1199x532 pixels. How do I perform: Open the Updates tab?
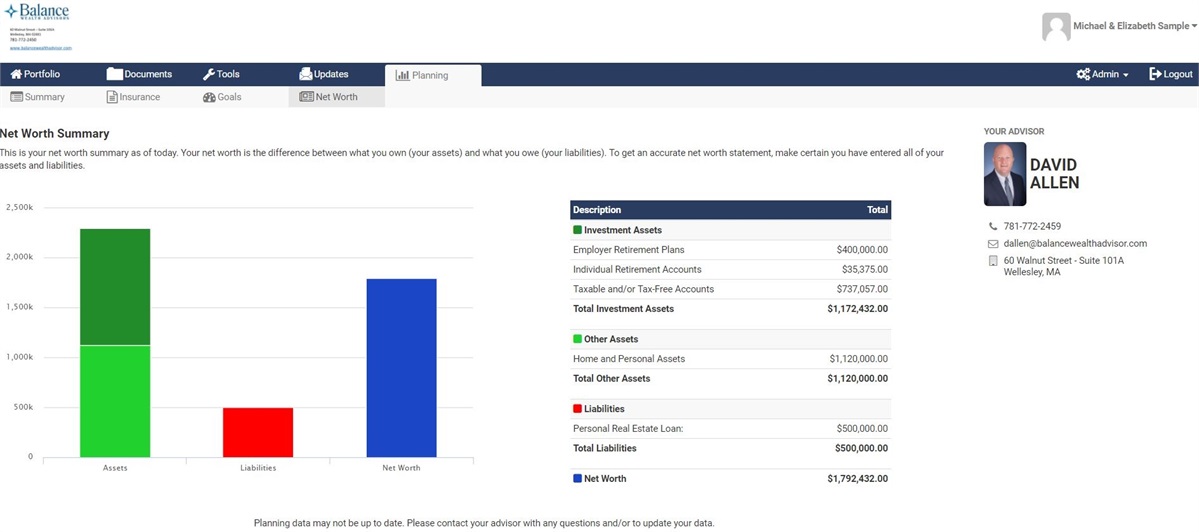click(323, 74)
